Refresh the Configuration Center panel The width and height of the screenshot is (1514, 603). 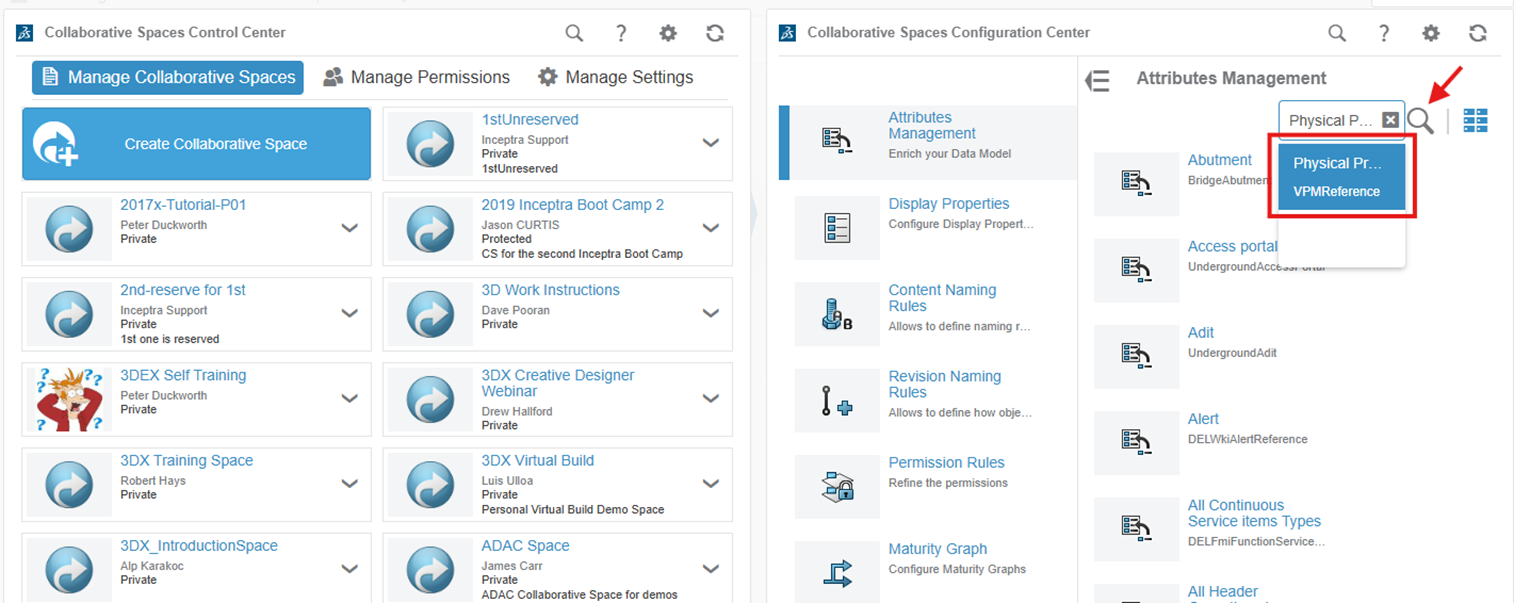(x=1478, y=33)
